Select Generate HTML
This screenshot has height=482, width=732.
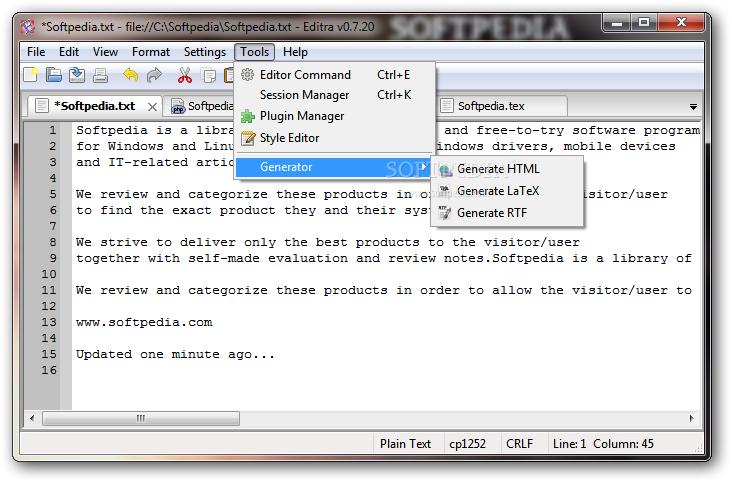point(507,169)
